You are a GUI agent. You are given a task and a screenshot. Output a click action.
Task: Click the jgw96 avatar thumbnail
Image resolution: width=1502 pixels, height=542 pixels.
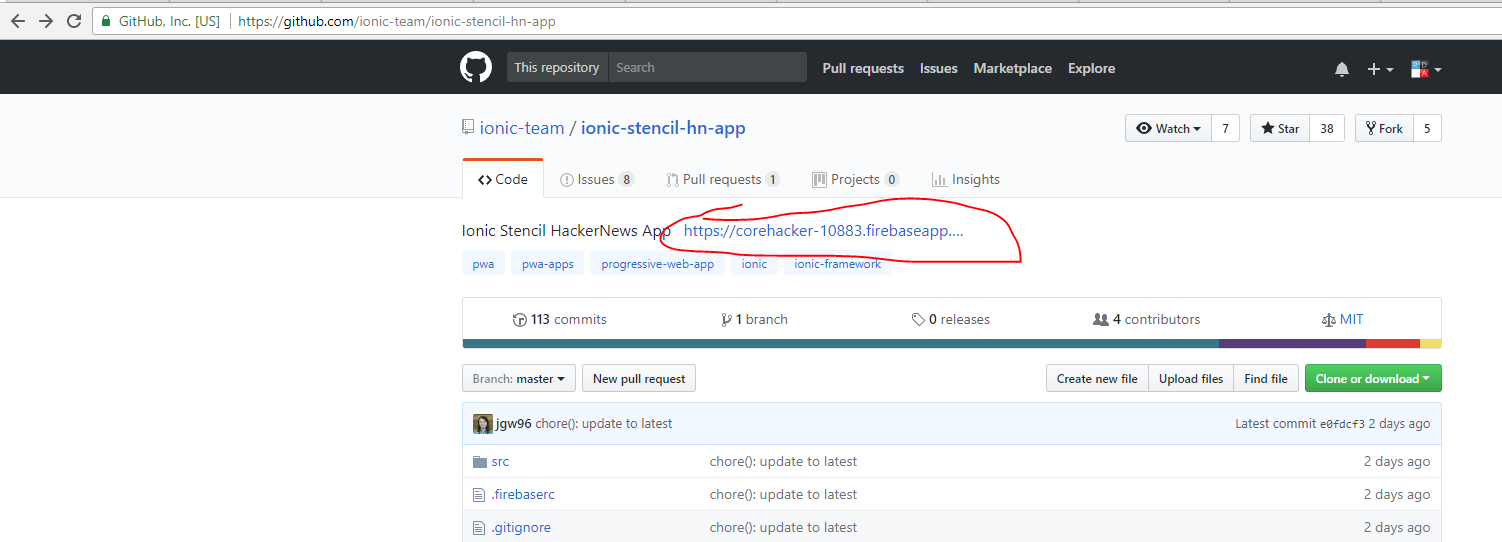pos(483,424)
